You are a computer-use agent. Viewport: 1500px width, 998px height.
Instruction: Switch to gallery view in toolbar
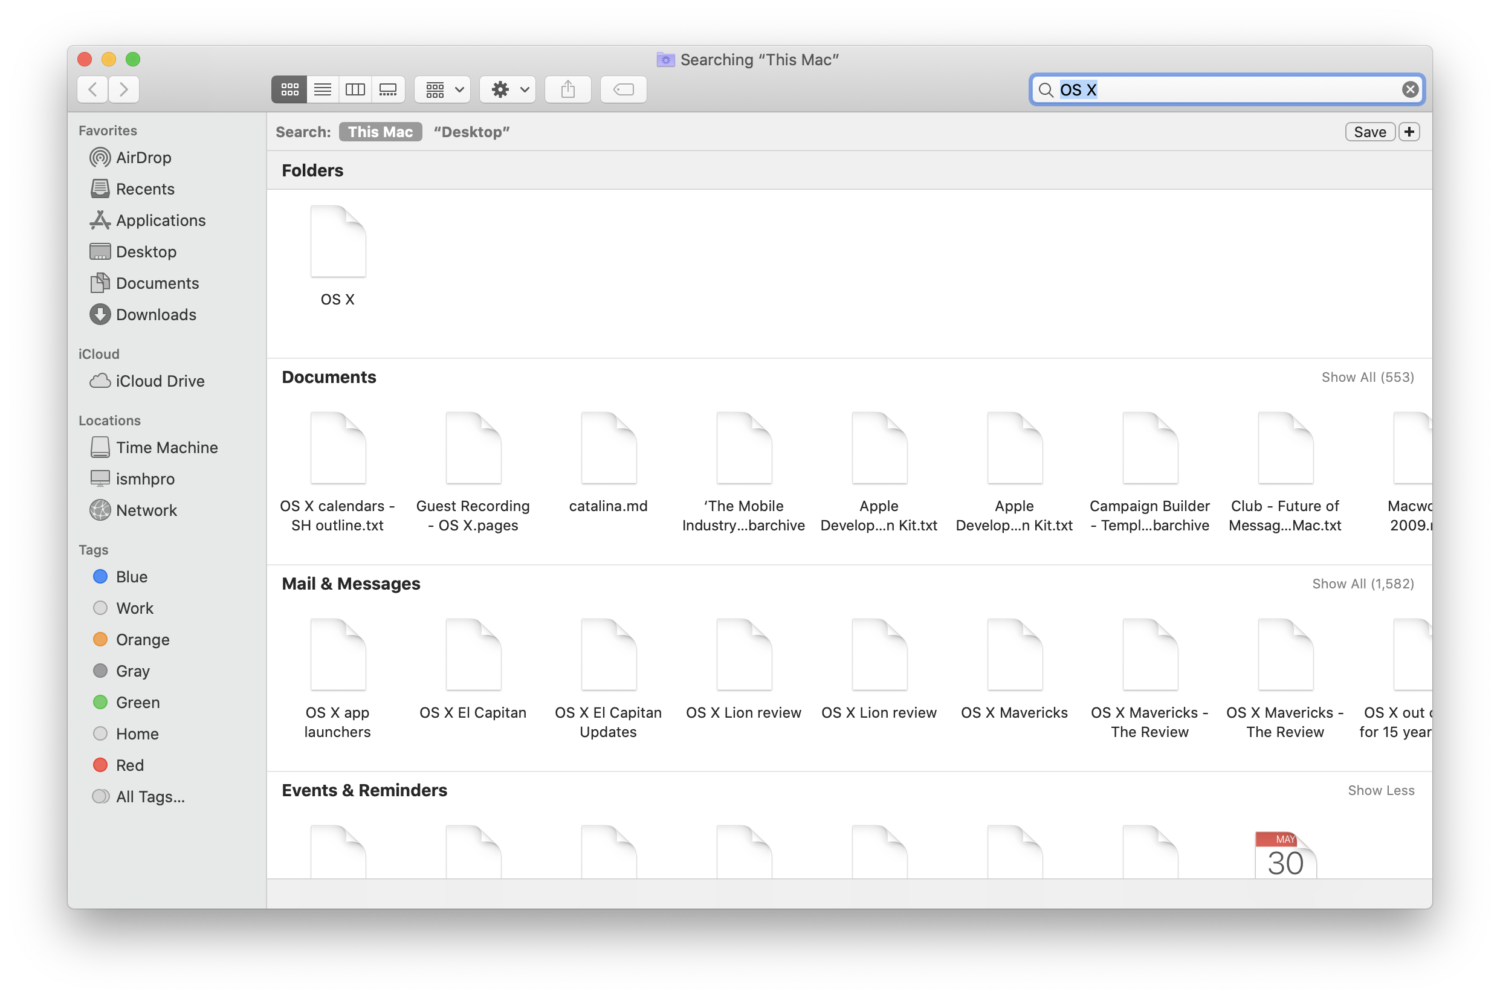388,90
